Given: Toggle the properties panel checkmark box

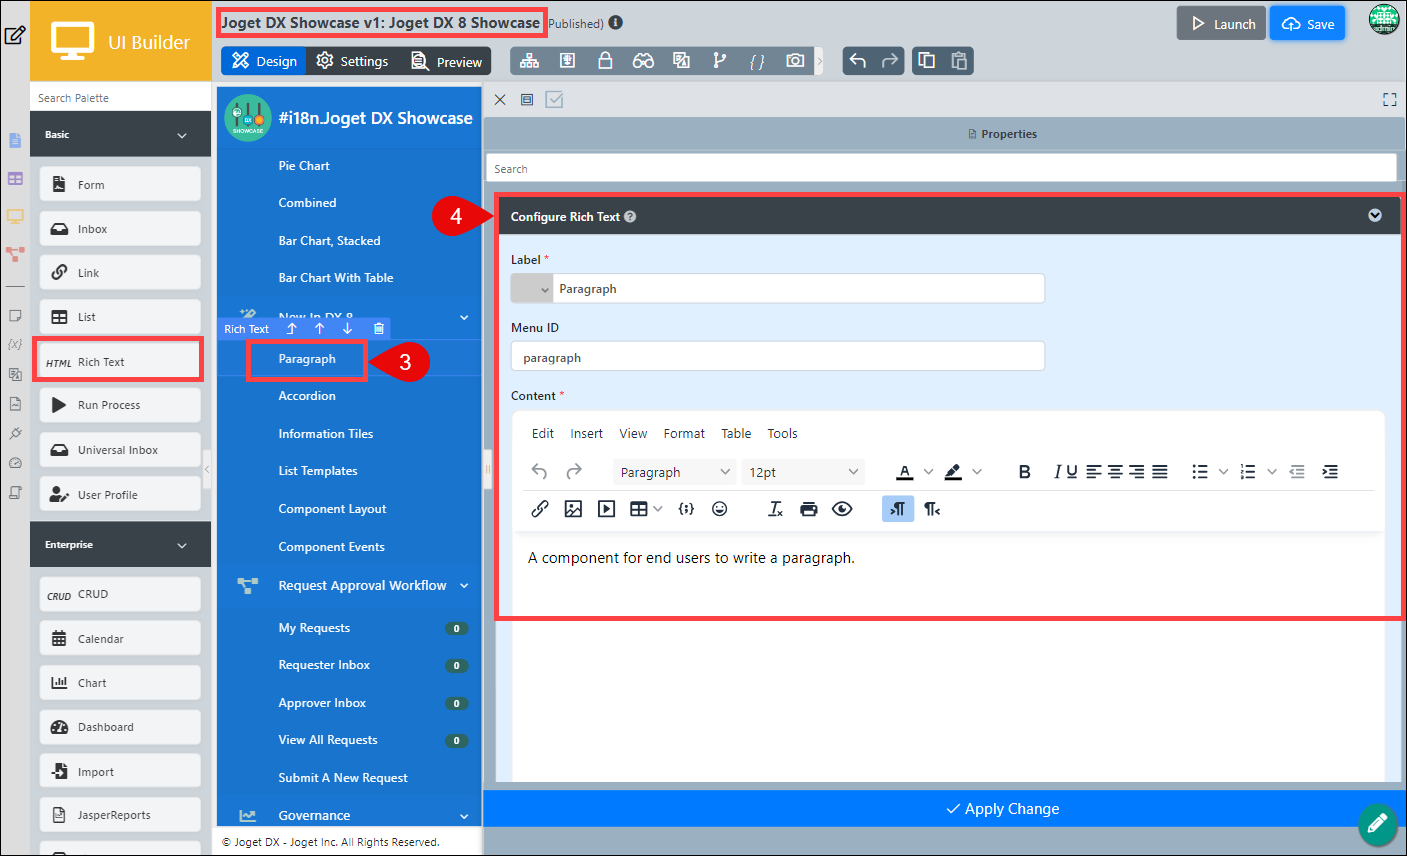Looking at the screenshot, I should pos(554,100).
